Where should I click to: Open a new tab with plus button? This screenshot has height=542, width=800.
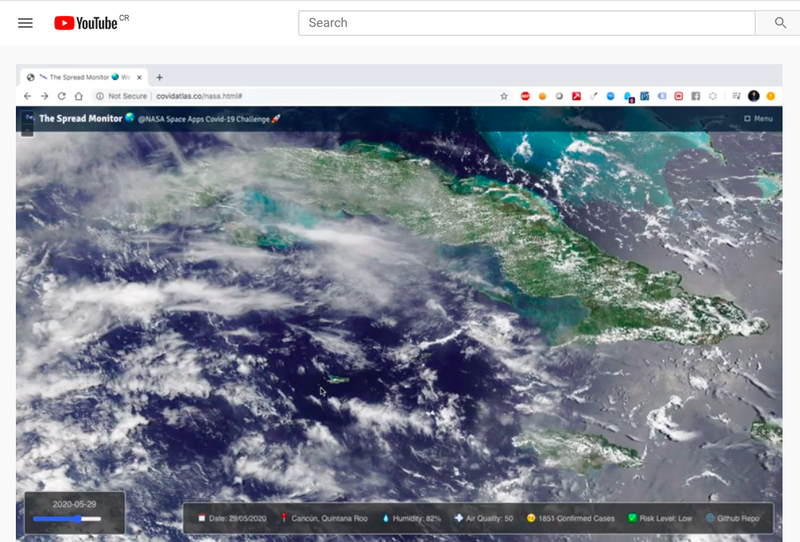pyautogui.click(x=159, y=77)
